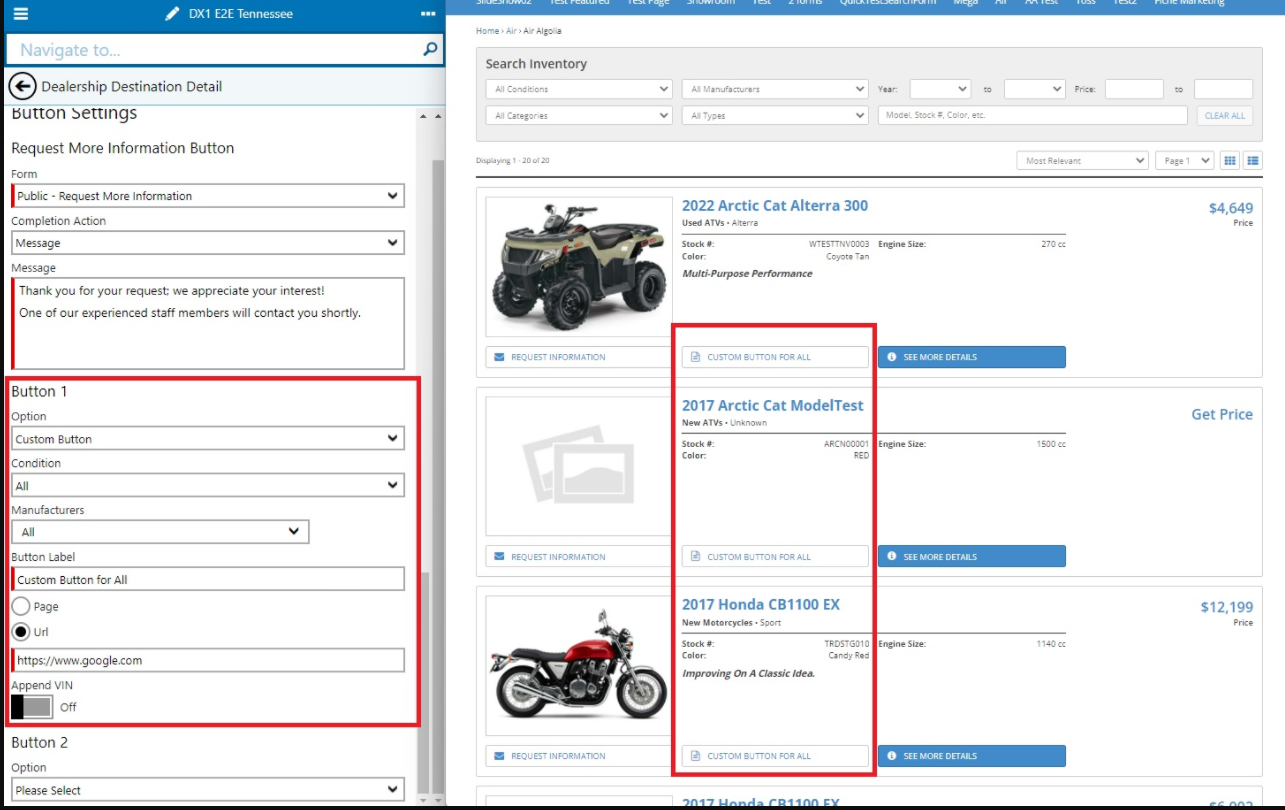Click the $12,199 price text
The image size is (1285, 810).
click(1226, 607)
